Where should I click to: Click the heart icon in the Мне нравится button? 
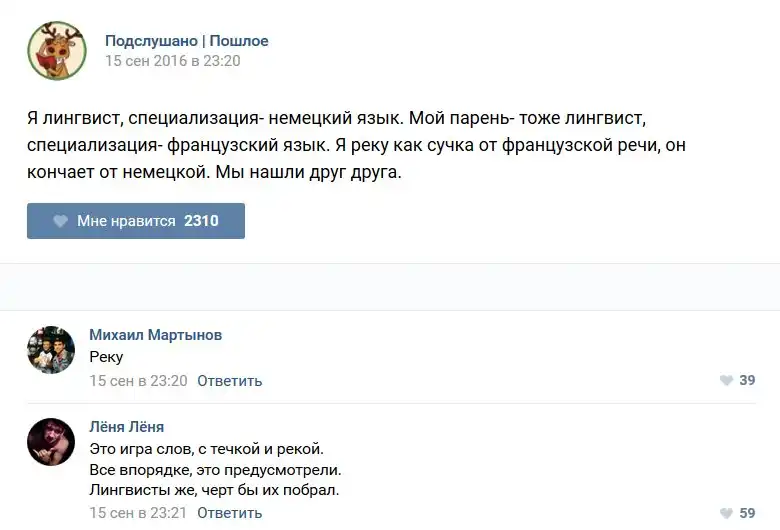[60, 221]
